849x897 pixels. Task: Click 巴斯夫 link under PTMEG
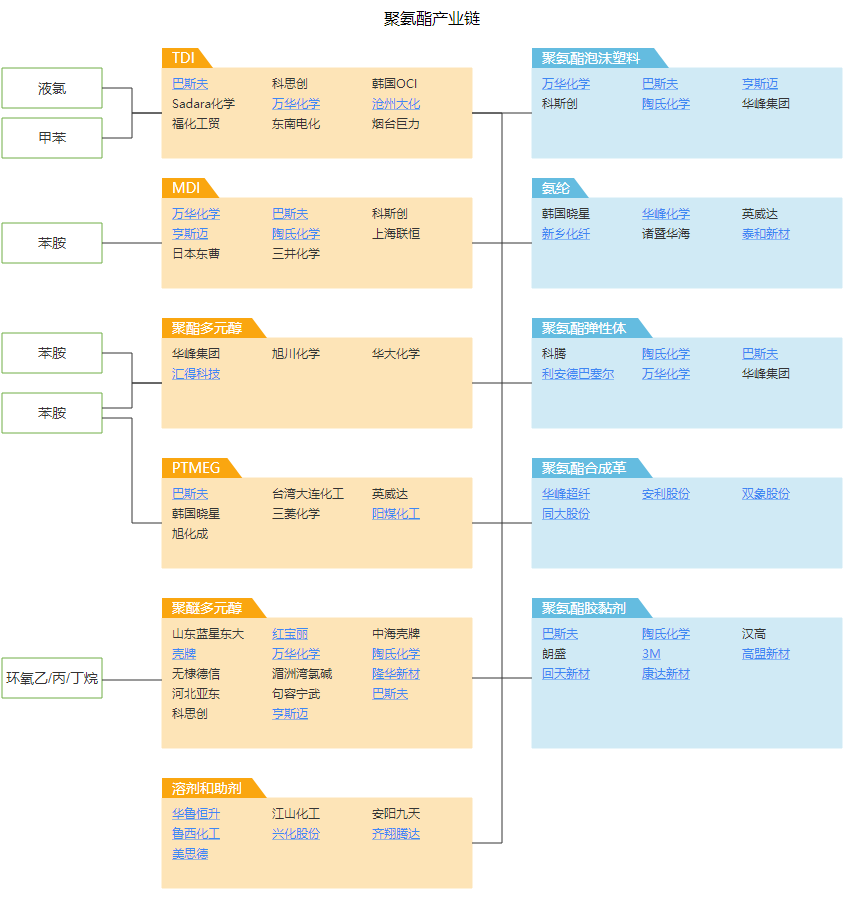tap(190, 493)
